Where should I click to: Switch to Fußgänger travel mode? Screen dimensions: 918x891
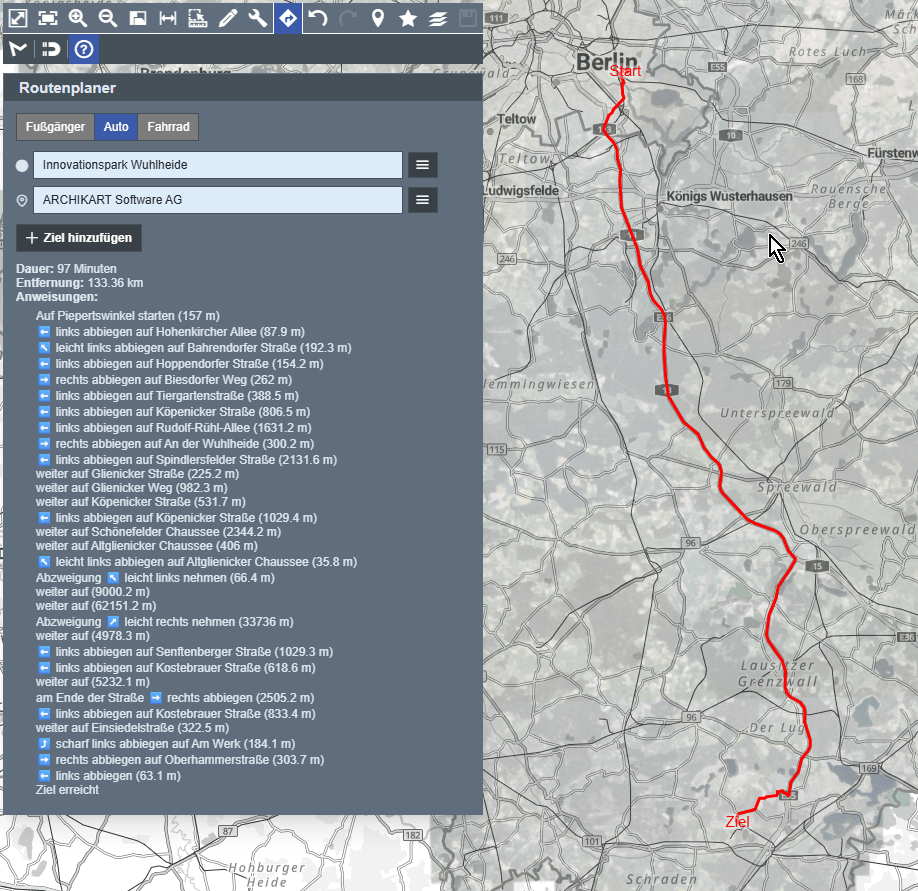tap(55, 127)
